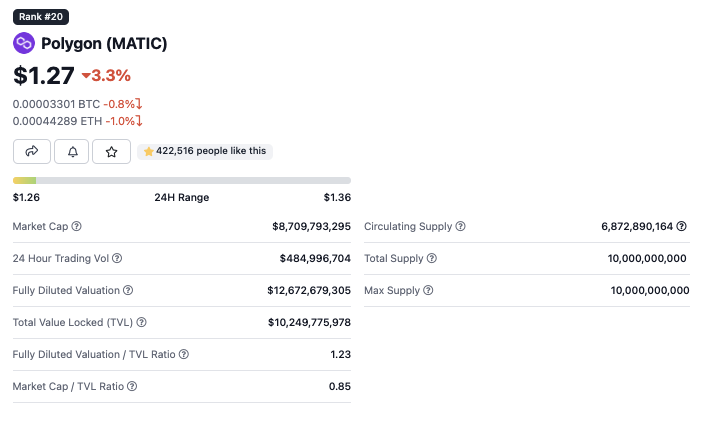707x423 pixels.
Task: Click the share arrow button
Action: 32,152
